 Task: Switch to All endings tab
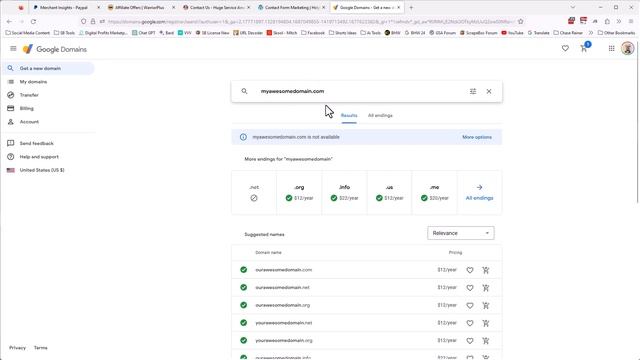(x=380, y=116)
